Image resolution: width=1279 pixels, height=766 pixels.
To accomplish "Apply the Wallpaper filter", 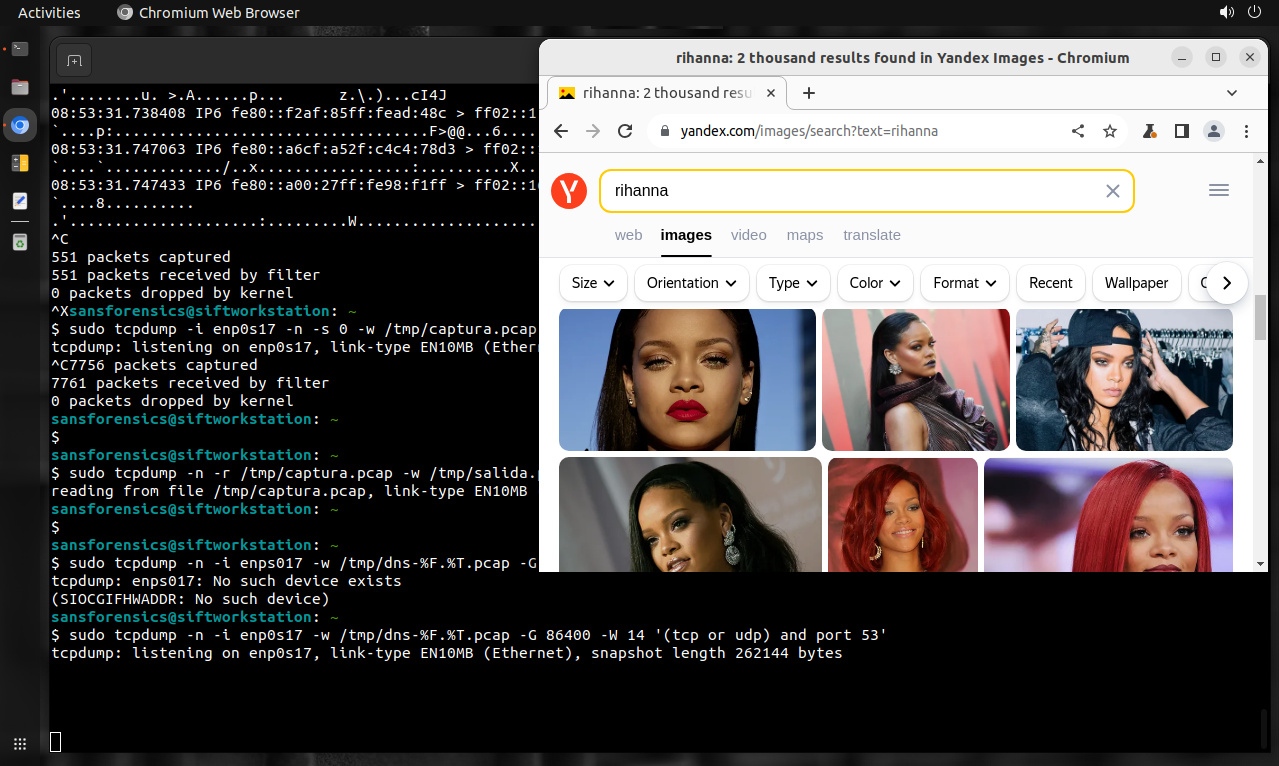I will click(1136, 283).
